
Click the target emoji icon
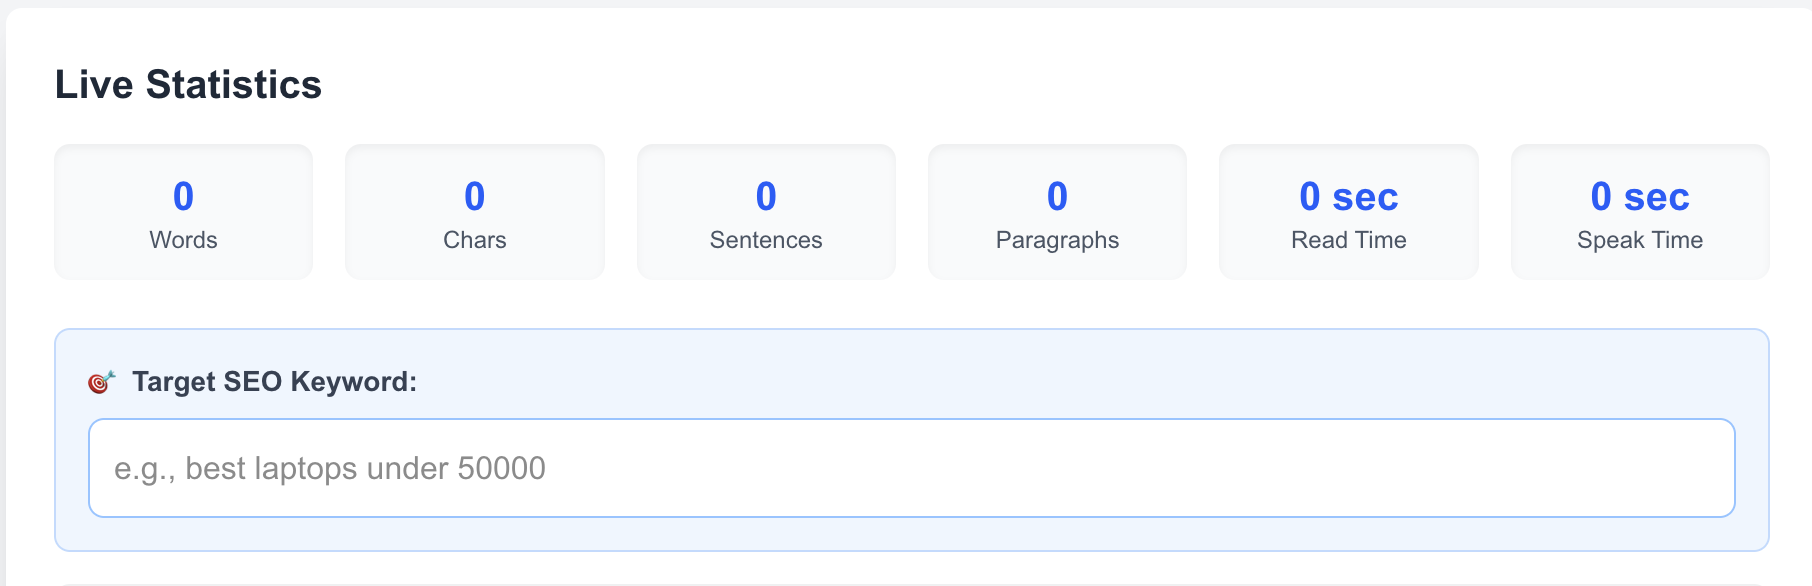(101, 381)
